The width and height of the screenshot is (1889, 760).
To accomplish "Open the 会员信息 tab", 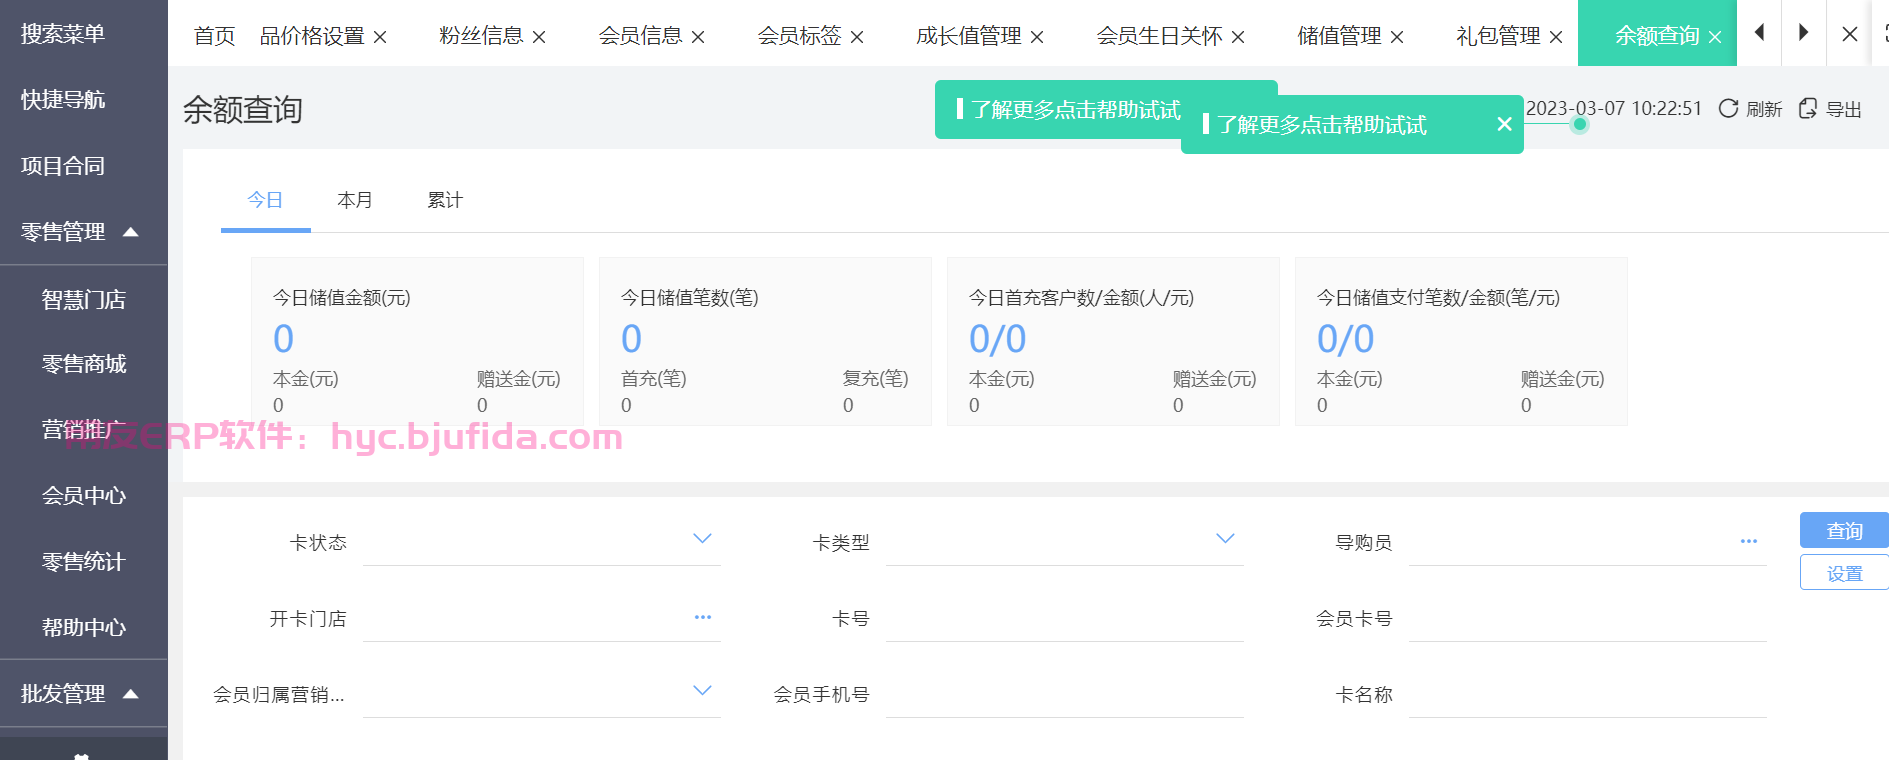I will pyautogui.click(x=640, y=36).
